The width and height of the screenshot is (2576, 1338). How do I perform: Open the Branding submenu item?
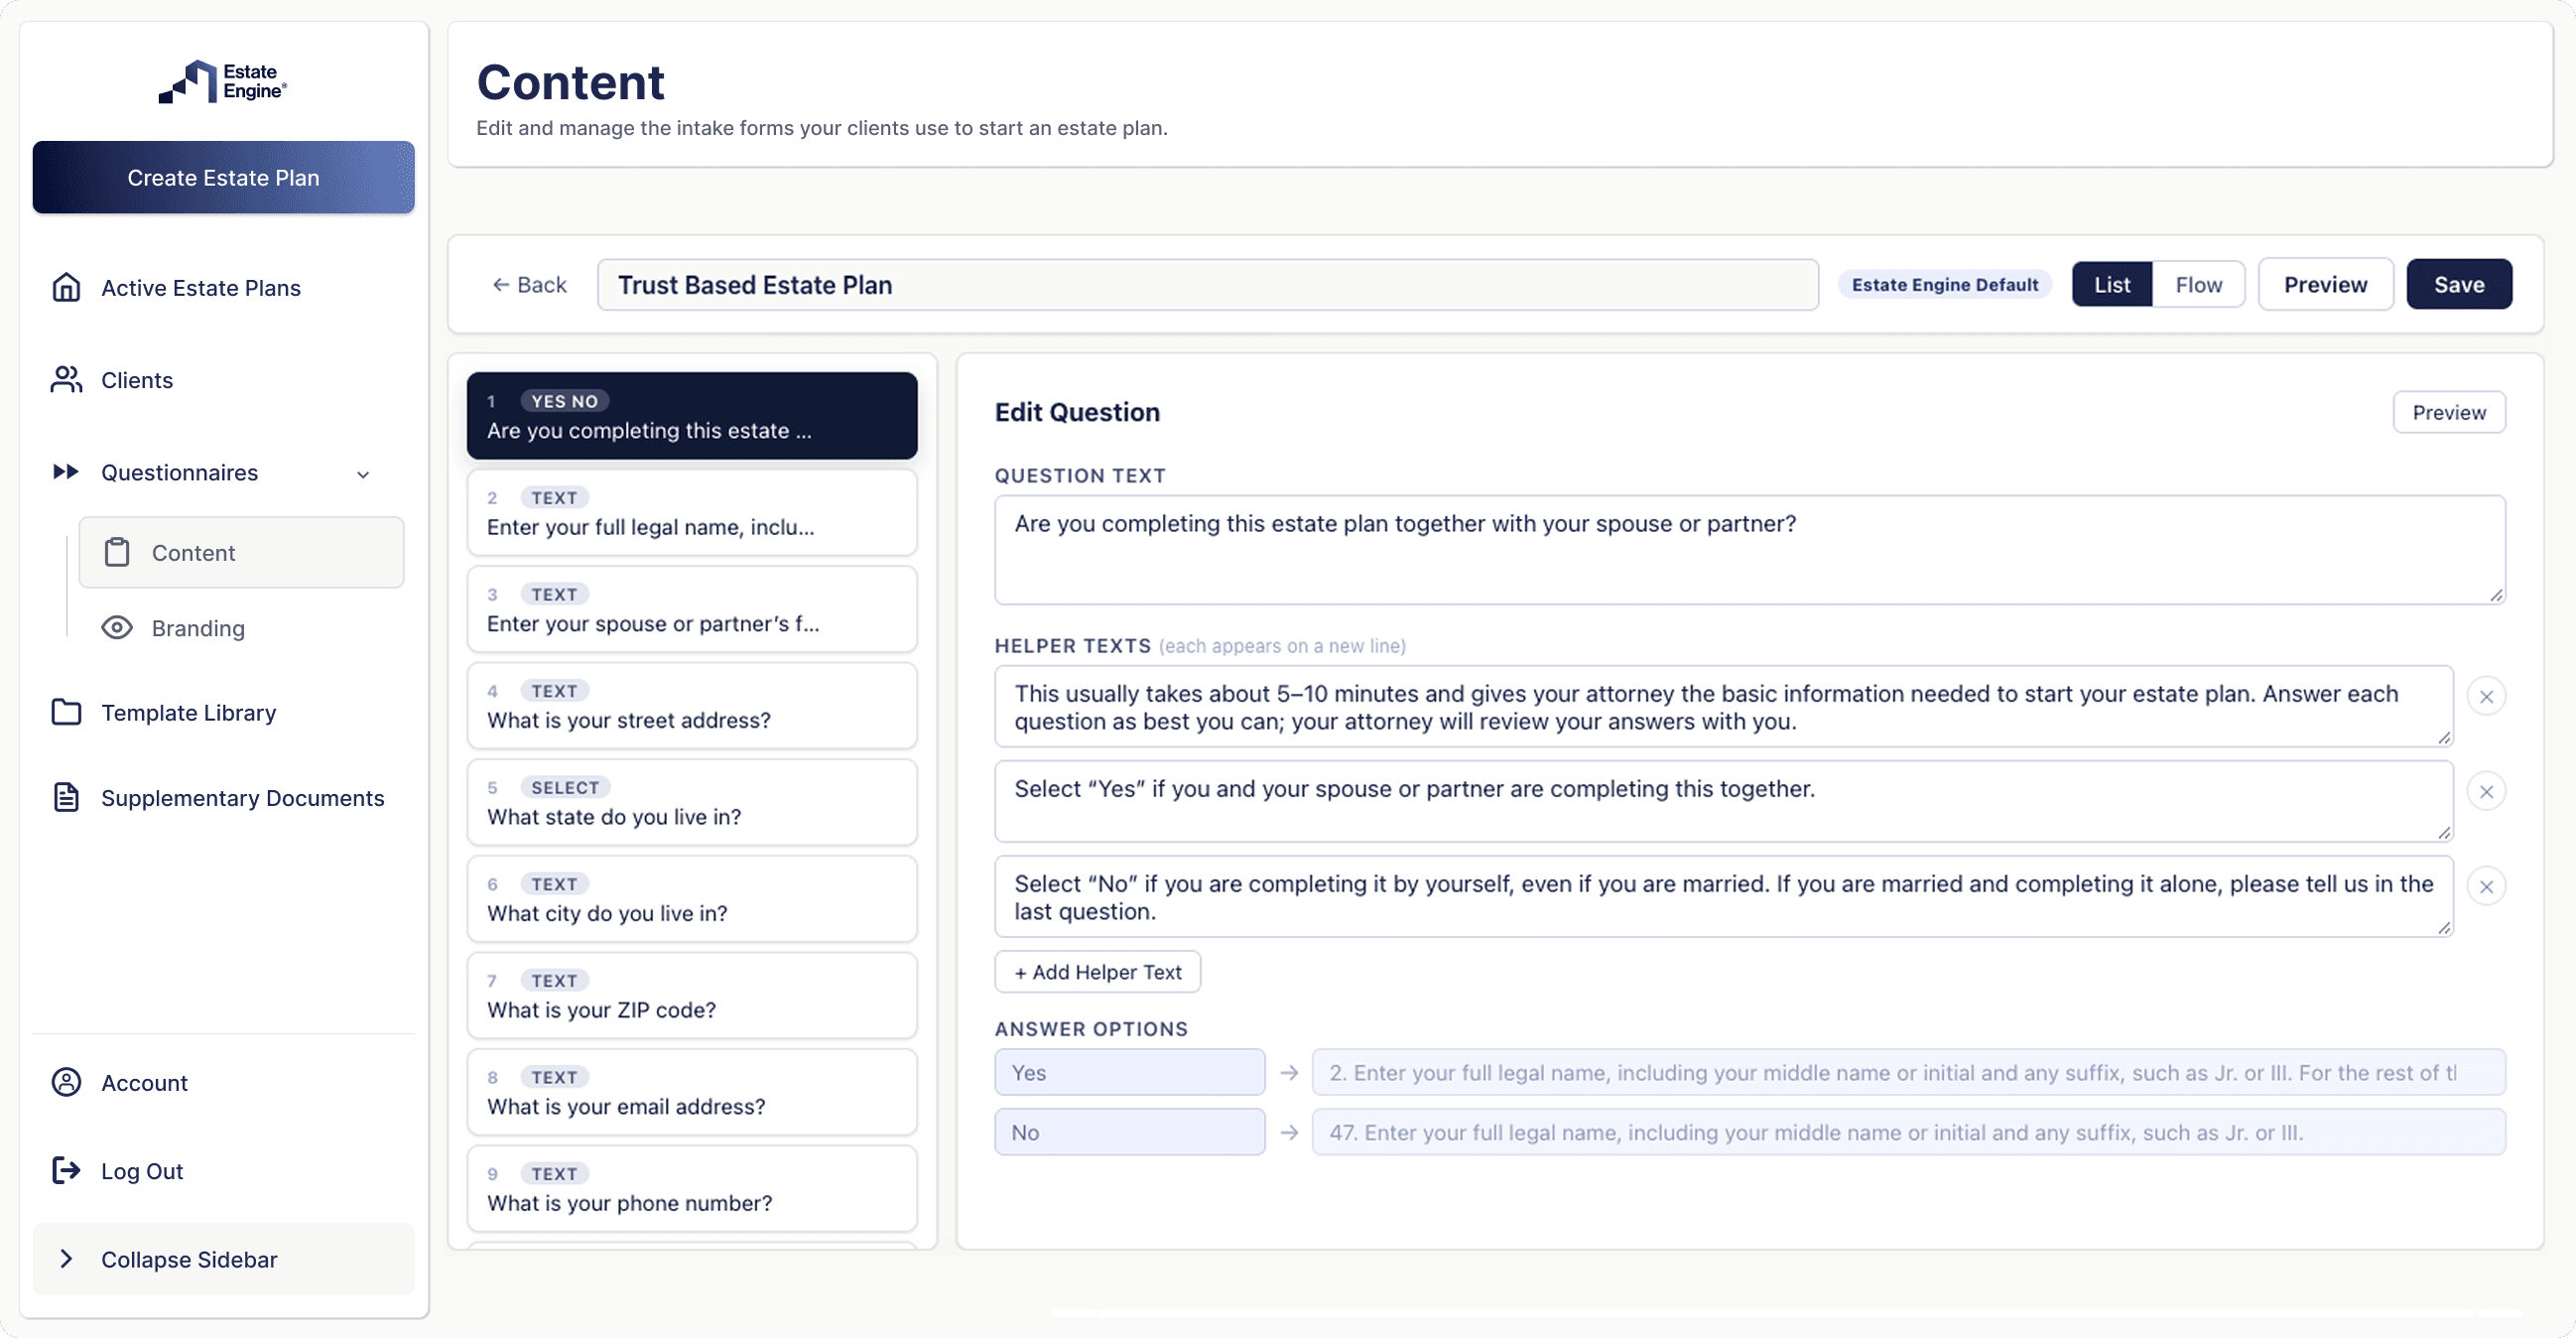point(241,628)
